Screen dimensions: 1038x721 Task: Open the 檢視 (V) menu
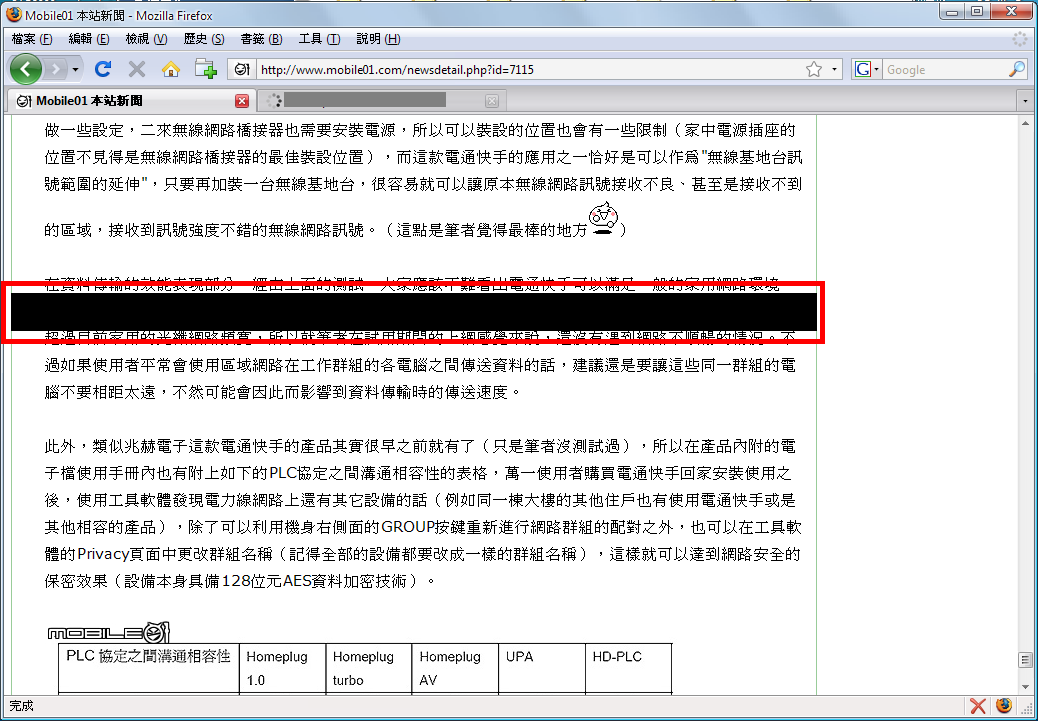pyautogui.click(x=146, y=39)
